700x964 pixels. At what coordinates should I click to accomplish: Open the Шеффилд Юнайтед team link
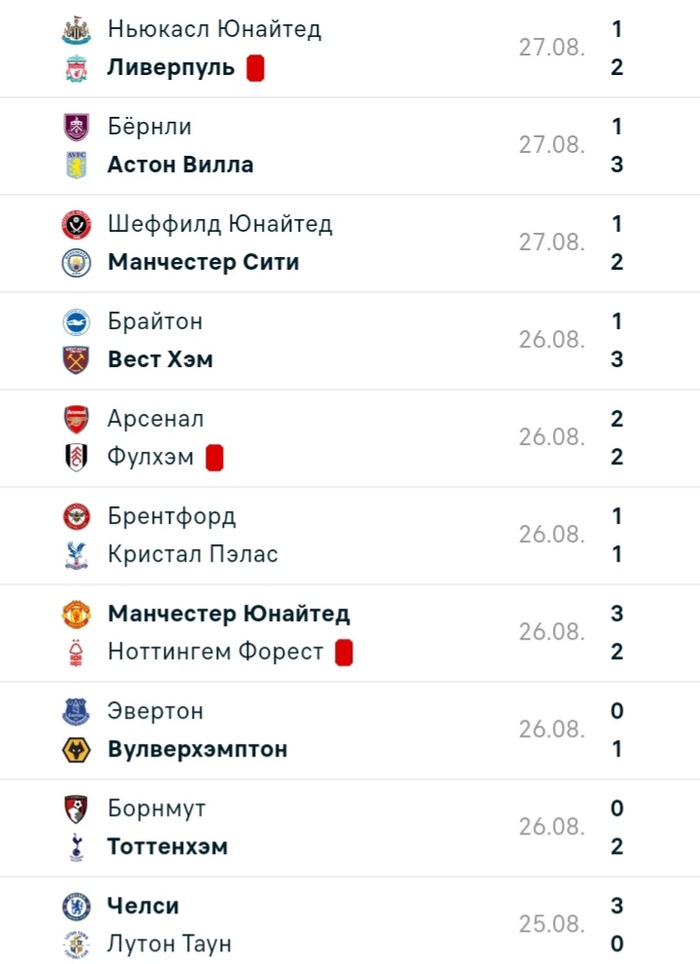click(x=219, y=224)
